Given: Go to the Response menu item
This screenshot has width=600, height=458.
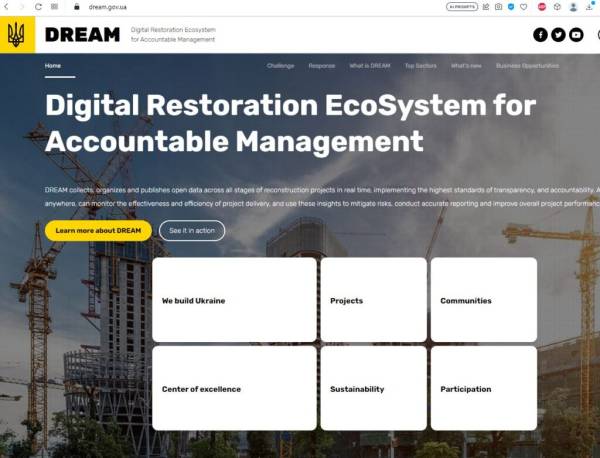Looking at the screenshot, I should 322,66.
